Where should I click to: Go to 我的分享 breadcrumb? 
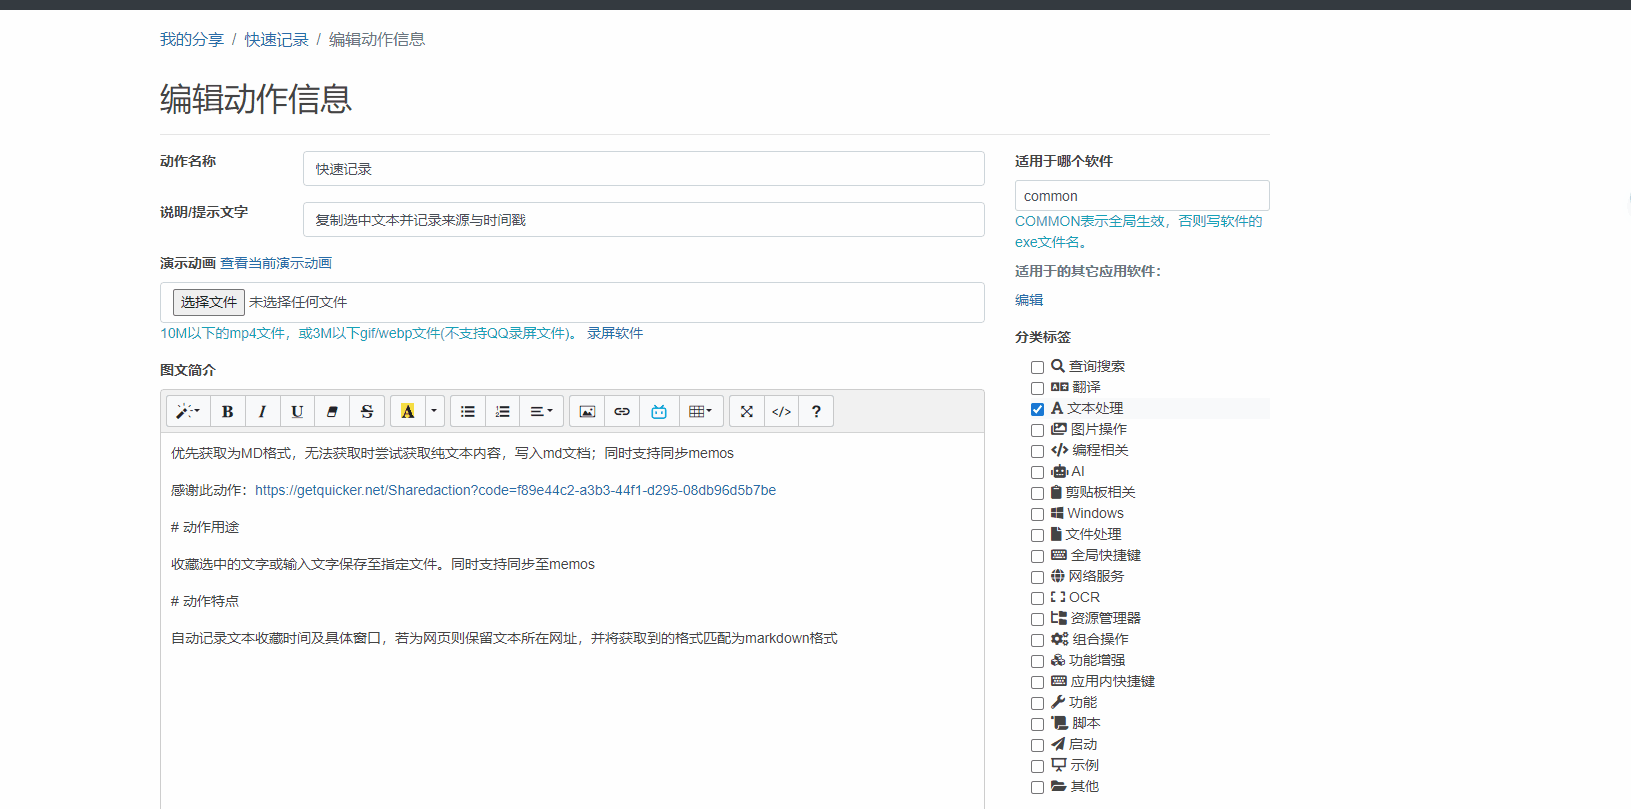point(192,40)
